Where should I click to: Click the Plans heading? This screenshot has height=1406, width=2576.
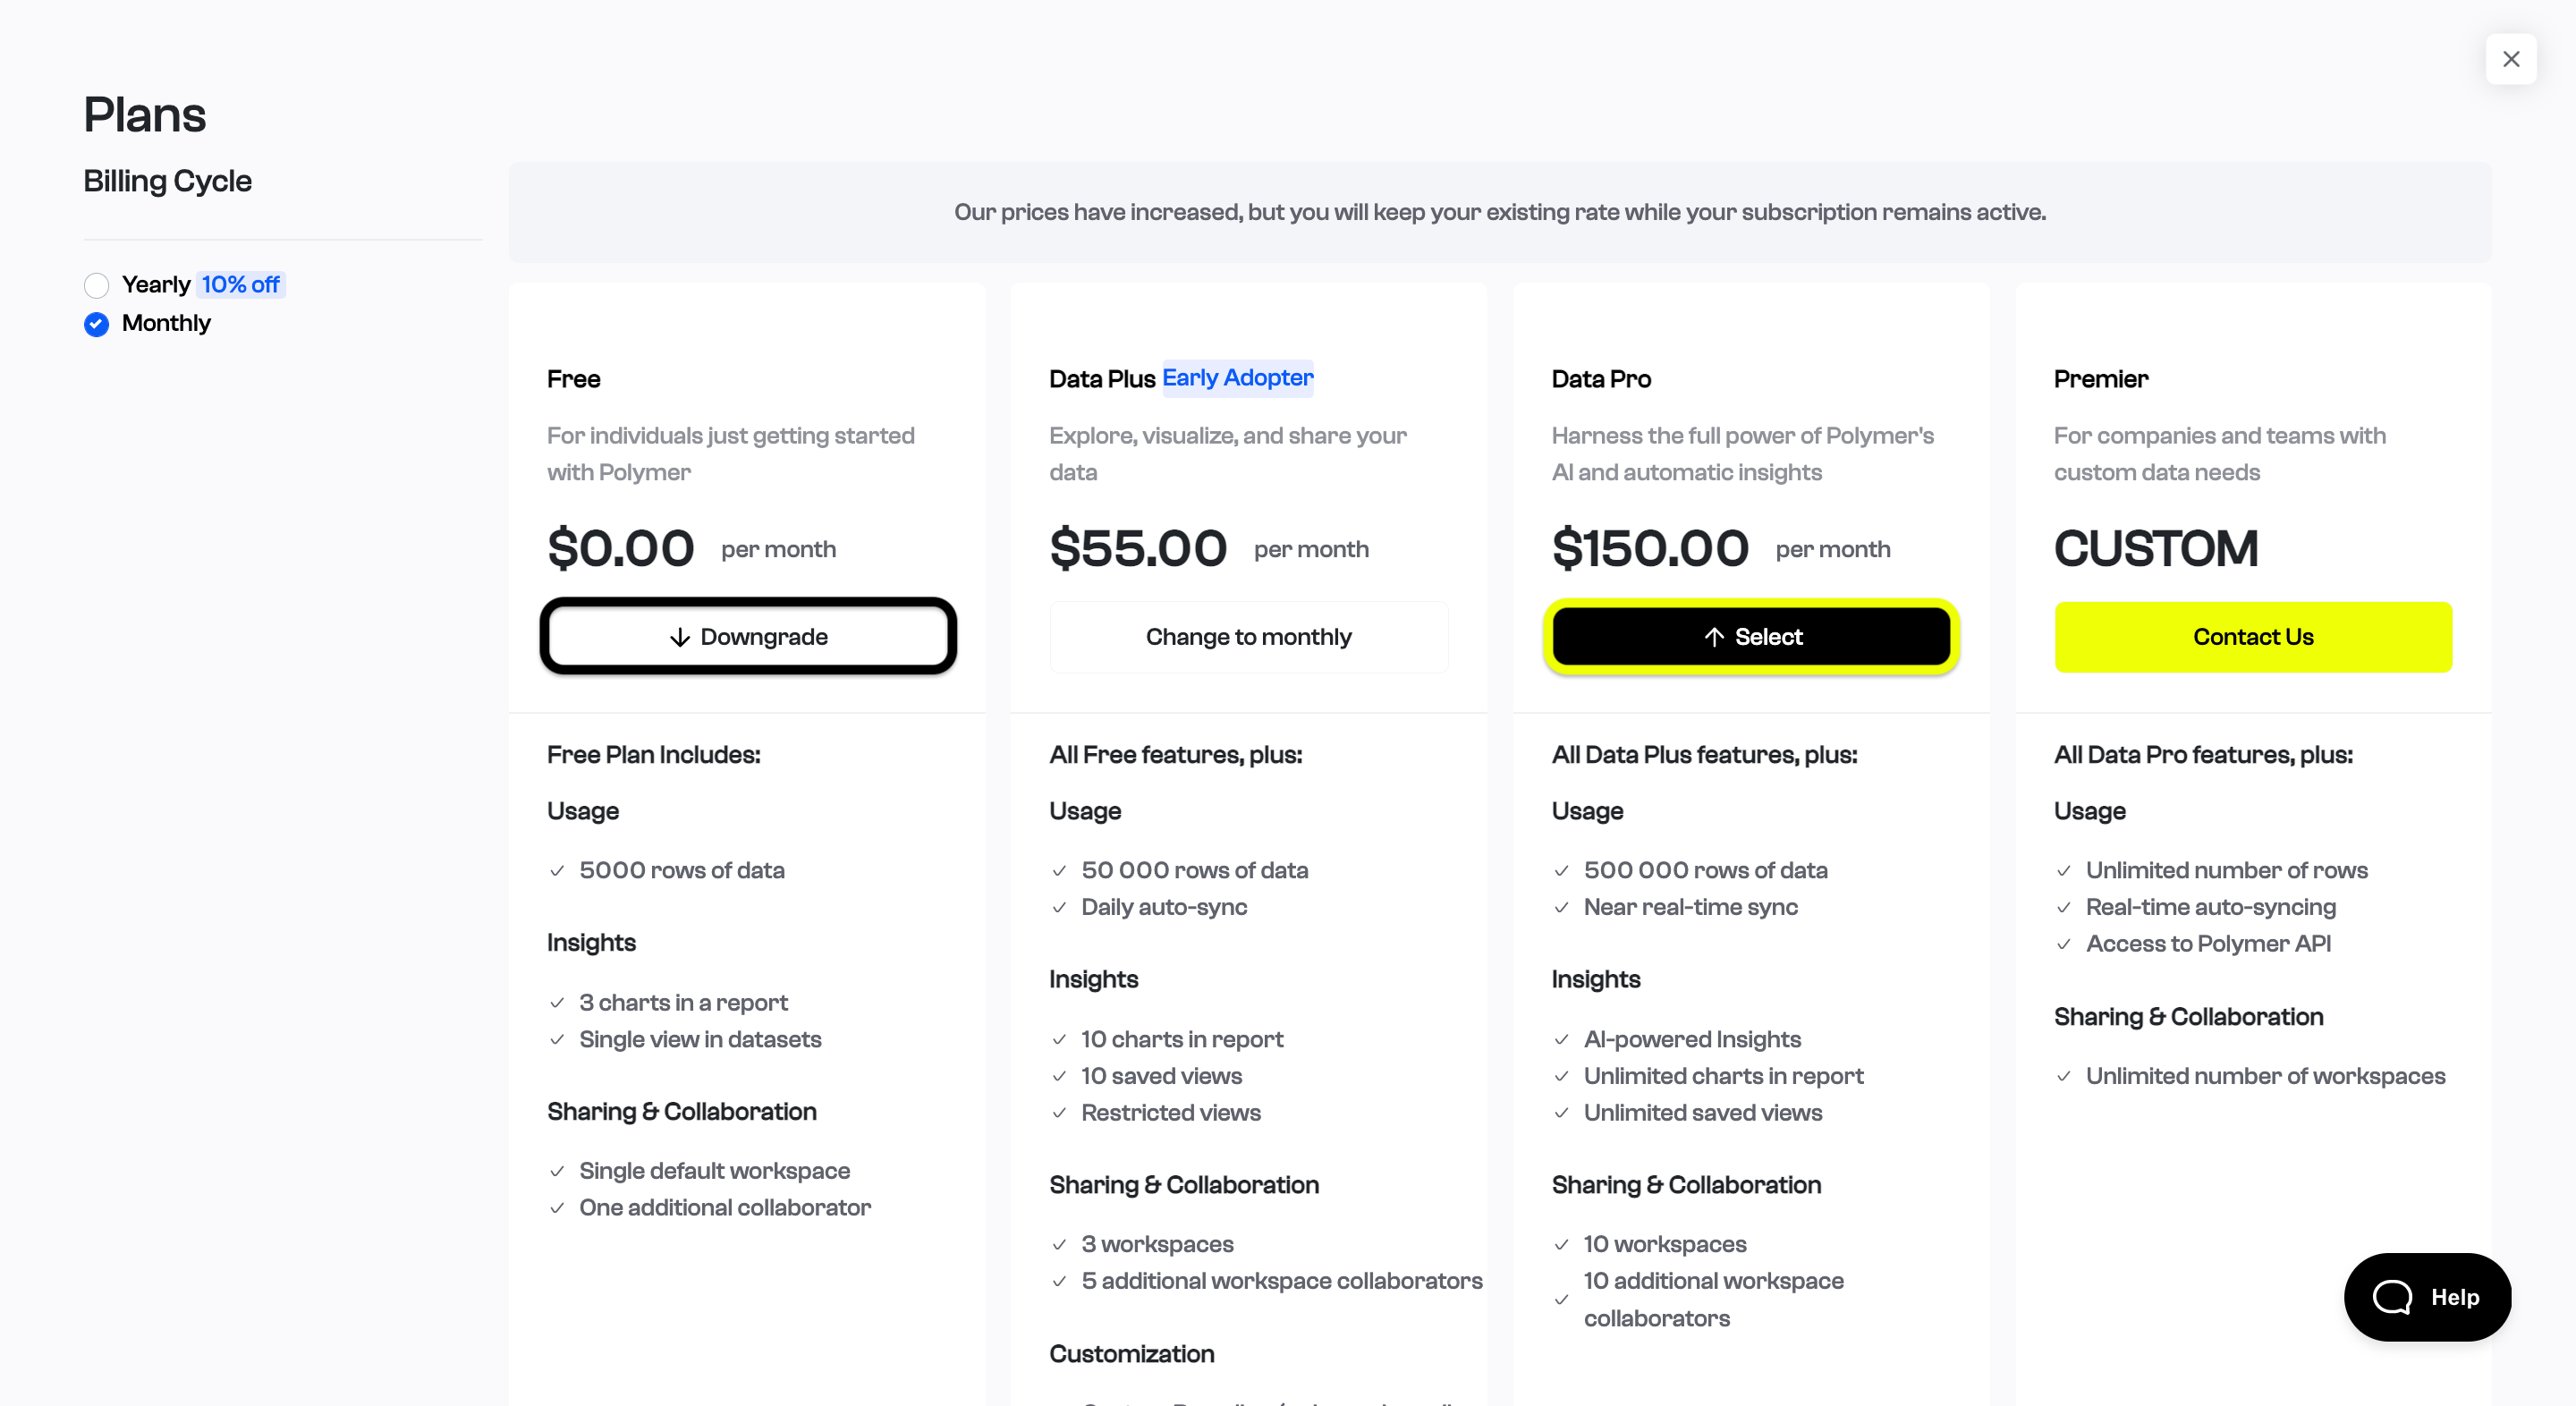pos(145,115)
